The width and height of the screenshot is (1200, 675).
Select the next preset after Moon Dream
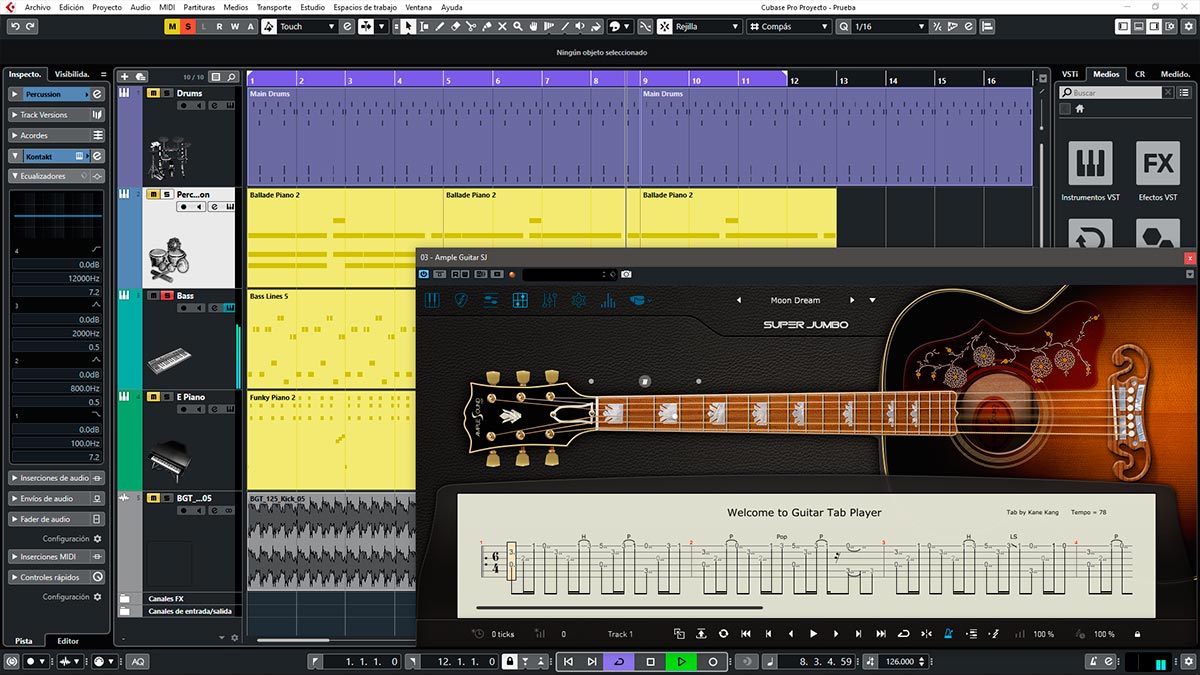(x=852, y=300)
